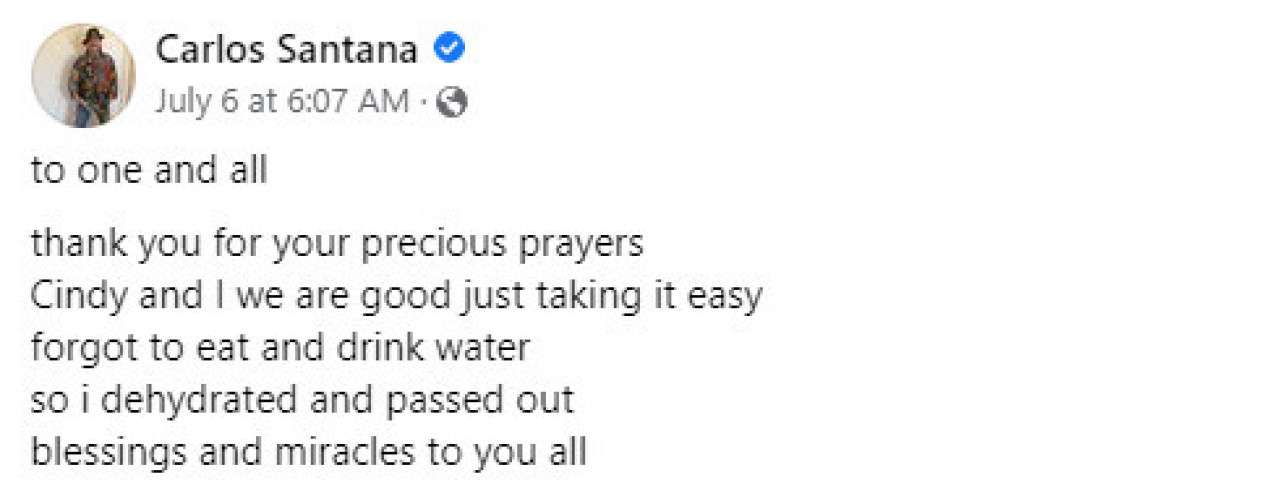This screenshot has height=491, width=1280.
Task: Click the line "to one and all"
Action: [x=149, y=170]
